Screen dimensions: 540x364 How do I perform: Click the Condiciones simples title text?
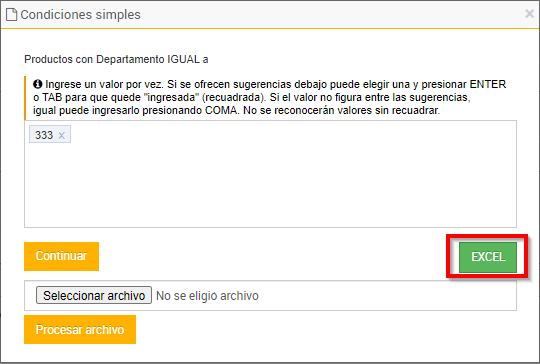point(81,15)
